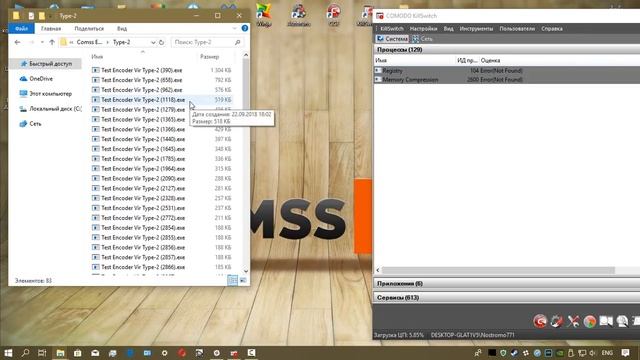Sort files by Размер column header
640x360 pixels.
click(209, 57)
